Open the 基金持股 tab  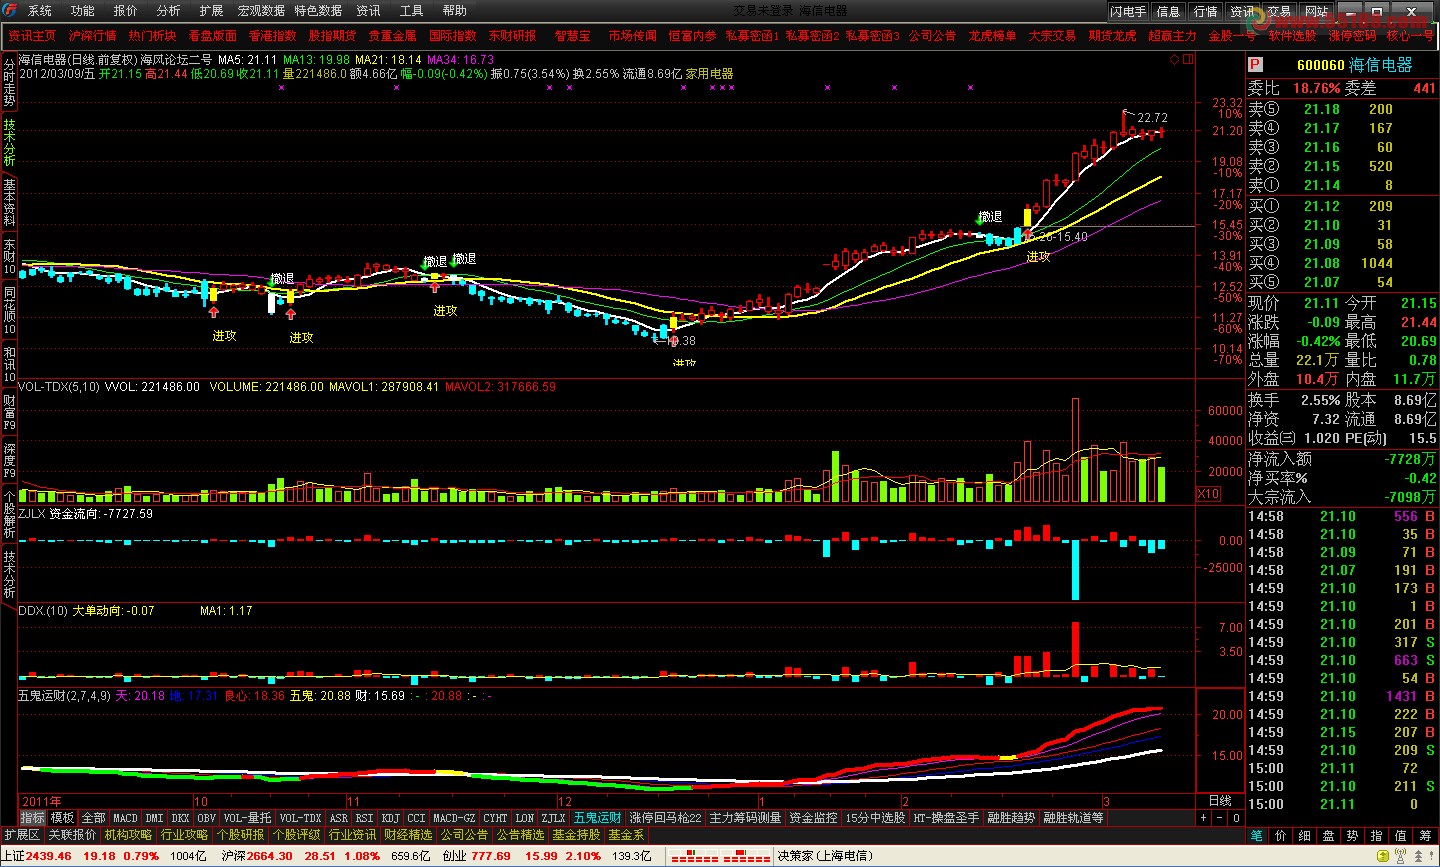[576, 835]
